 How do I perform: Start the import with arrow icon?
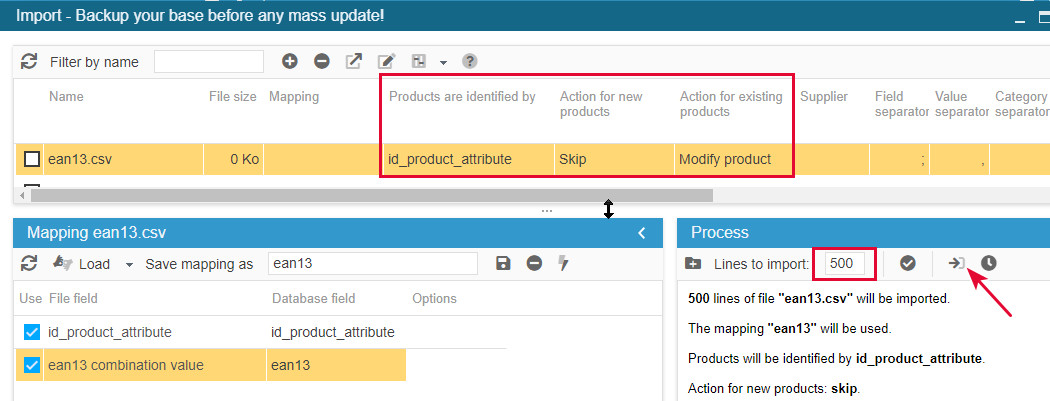957,263
